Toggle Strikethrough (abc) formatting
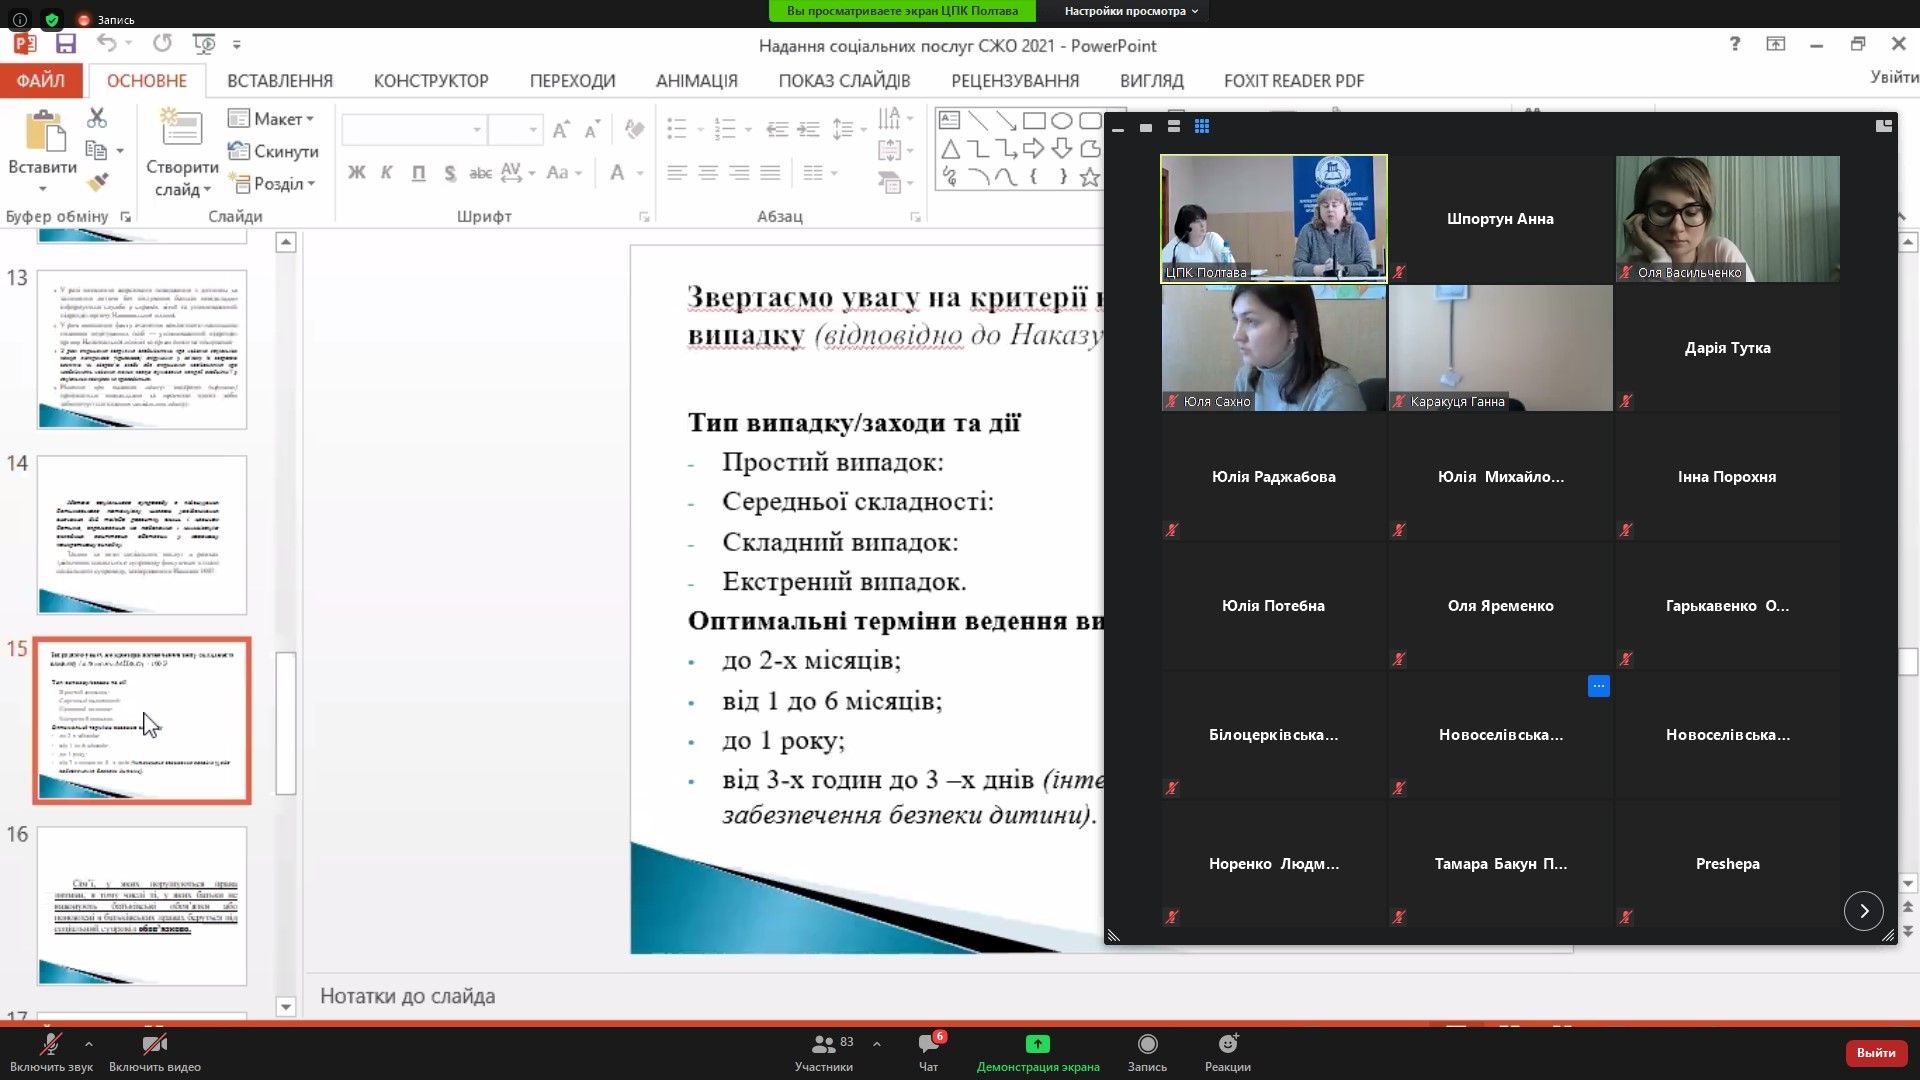The image size is (1920, 1080). (x=481, y=173)
